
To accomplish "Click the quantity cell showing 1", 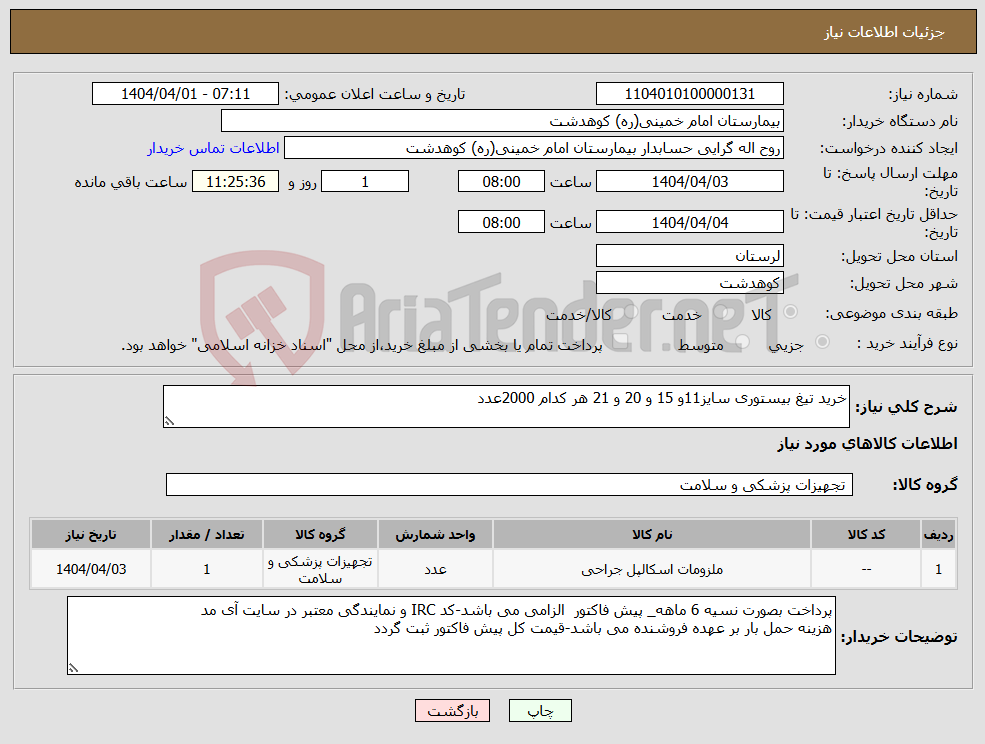I will click(x=206, y=569).
